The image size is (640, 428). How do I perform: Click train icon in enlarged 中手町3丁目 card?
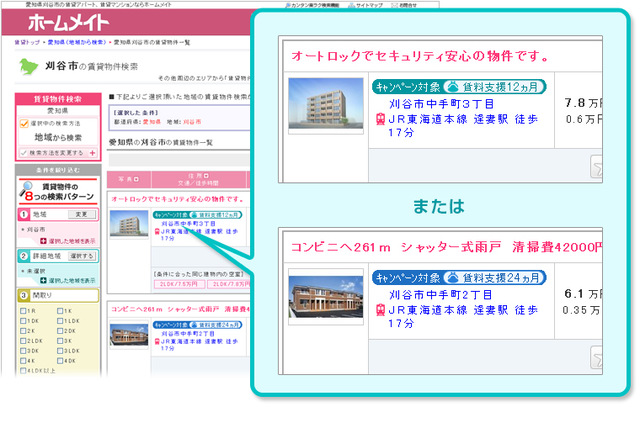pyautogui.click(x=380, y=119)
